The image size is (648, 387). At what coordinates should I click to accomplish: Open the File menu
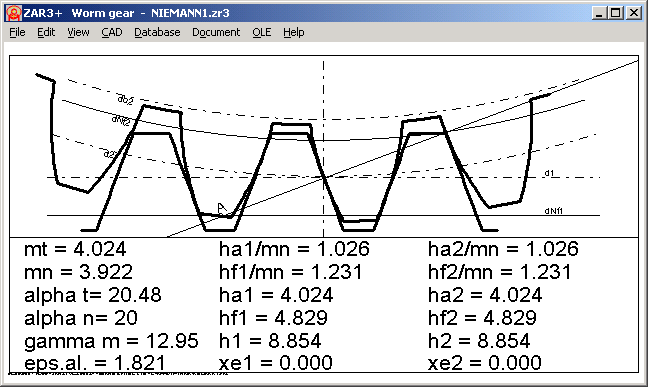tap(17, 32)
